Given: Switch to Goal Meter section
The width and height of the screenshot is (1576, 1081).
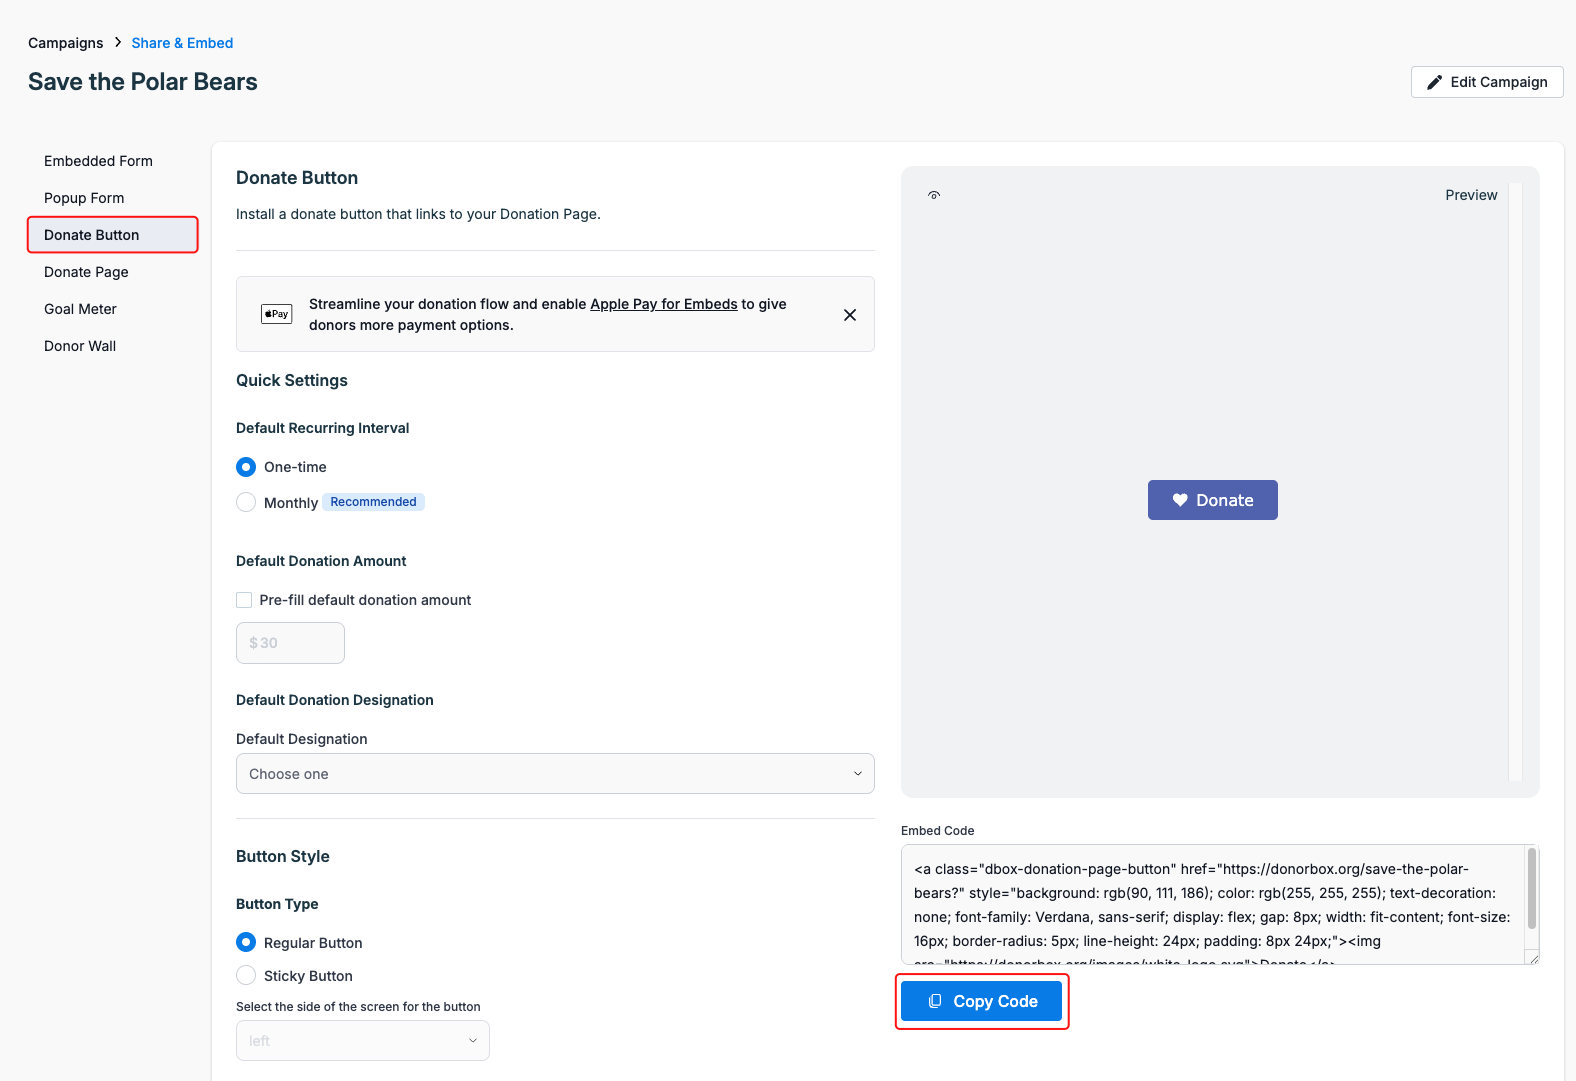Looking at the screenshot, I should coord(80,309).
